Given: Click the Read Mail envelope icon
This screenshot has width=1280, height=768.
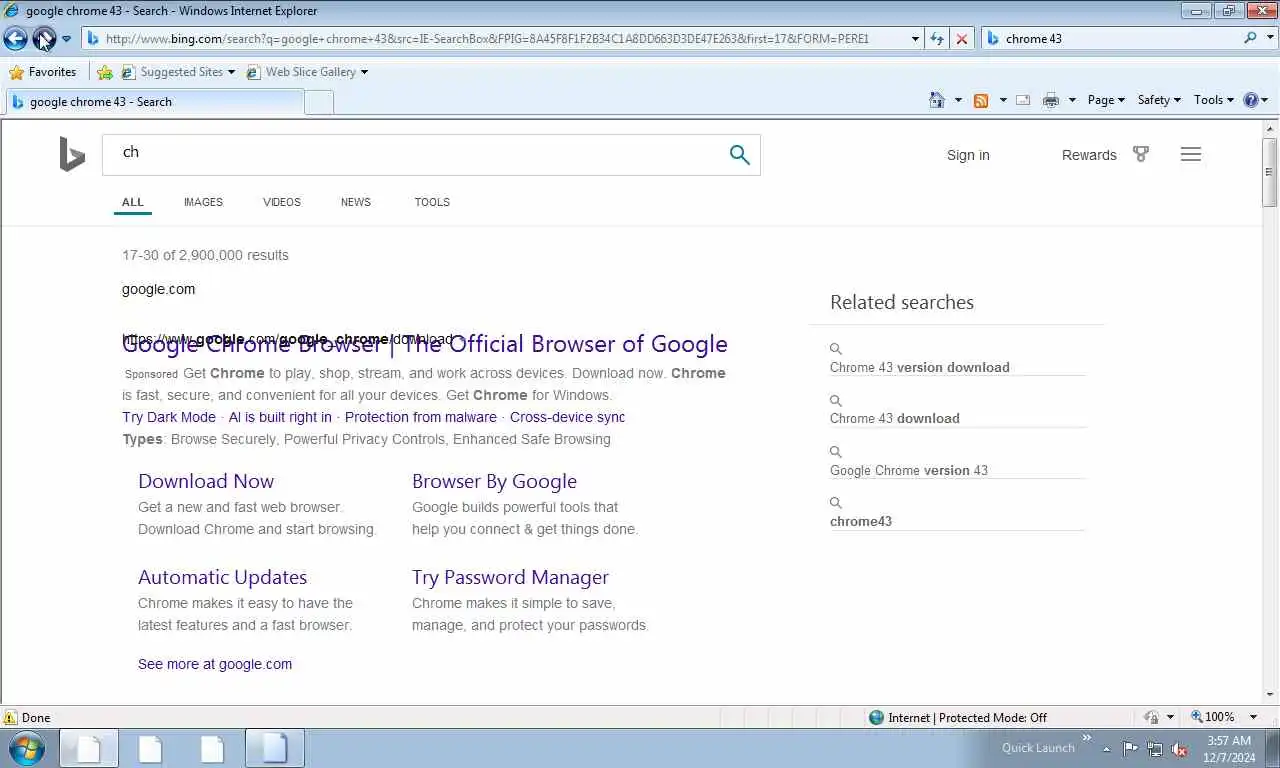Looking at the screenshot, I should click(x=1023, y=100).
